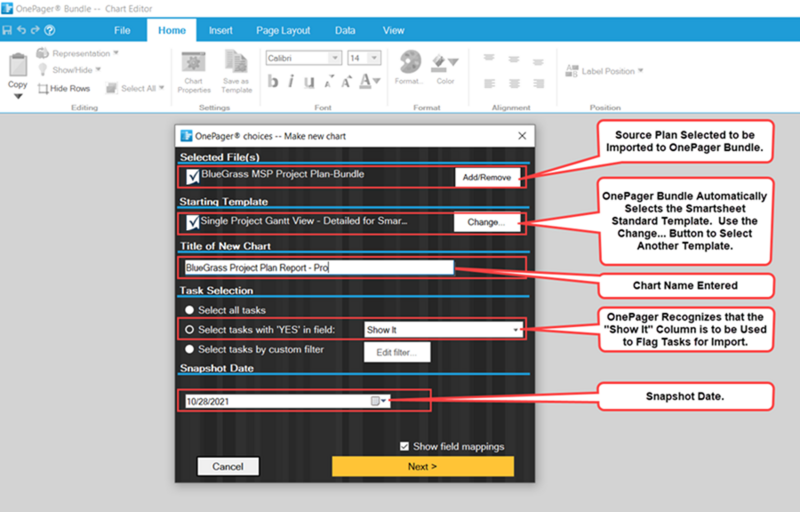Image resolution: width=800 pixels, height=512 pixels.
Task: Click the Undo arrow icon
Action: 21,30
